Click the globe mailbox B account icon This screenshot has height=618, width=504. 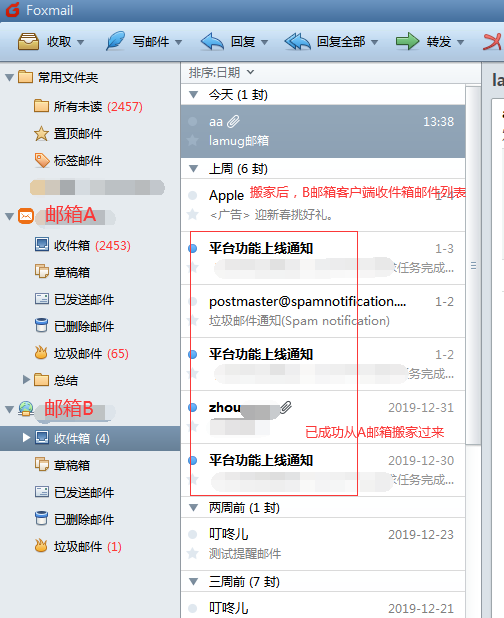pos(26,409)
